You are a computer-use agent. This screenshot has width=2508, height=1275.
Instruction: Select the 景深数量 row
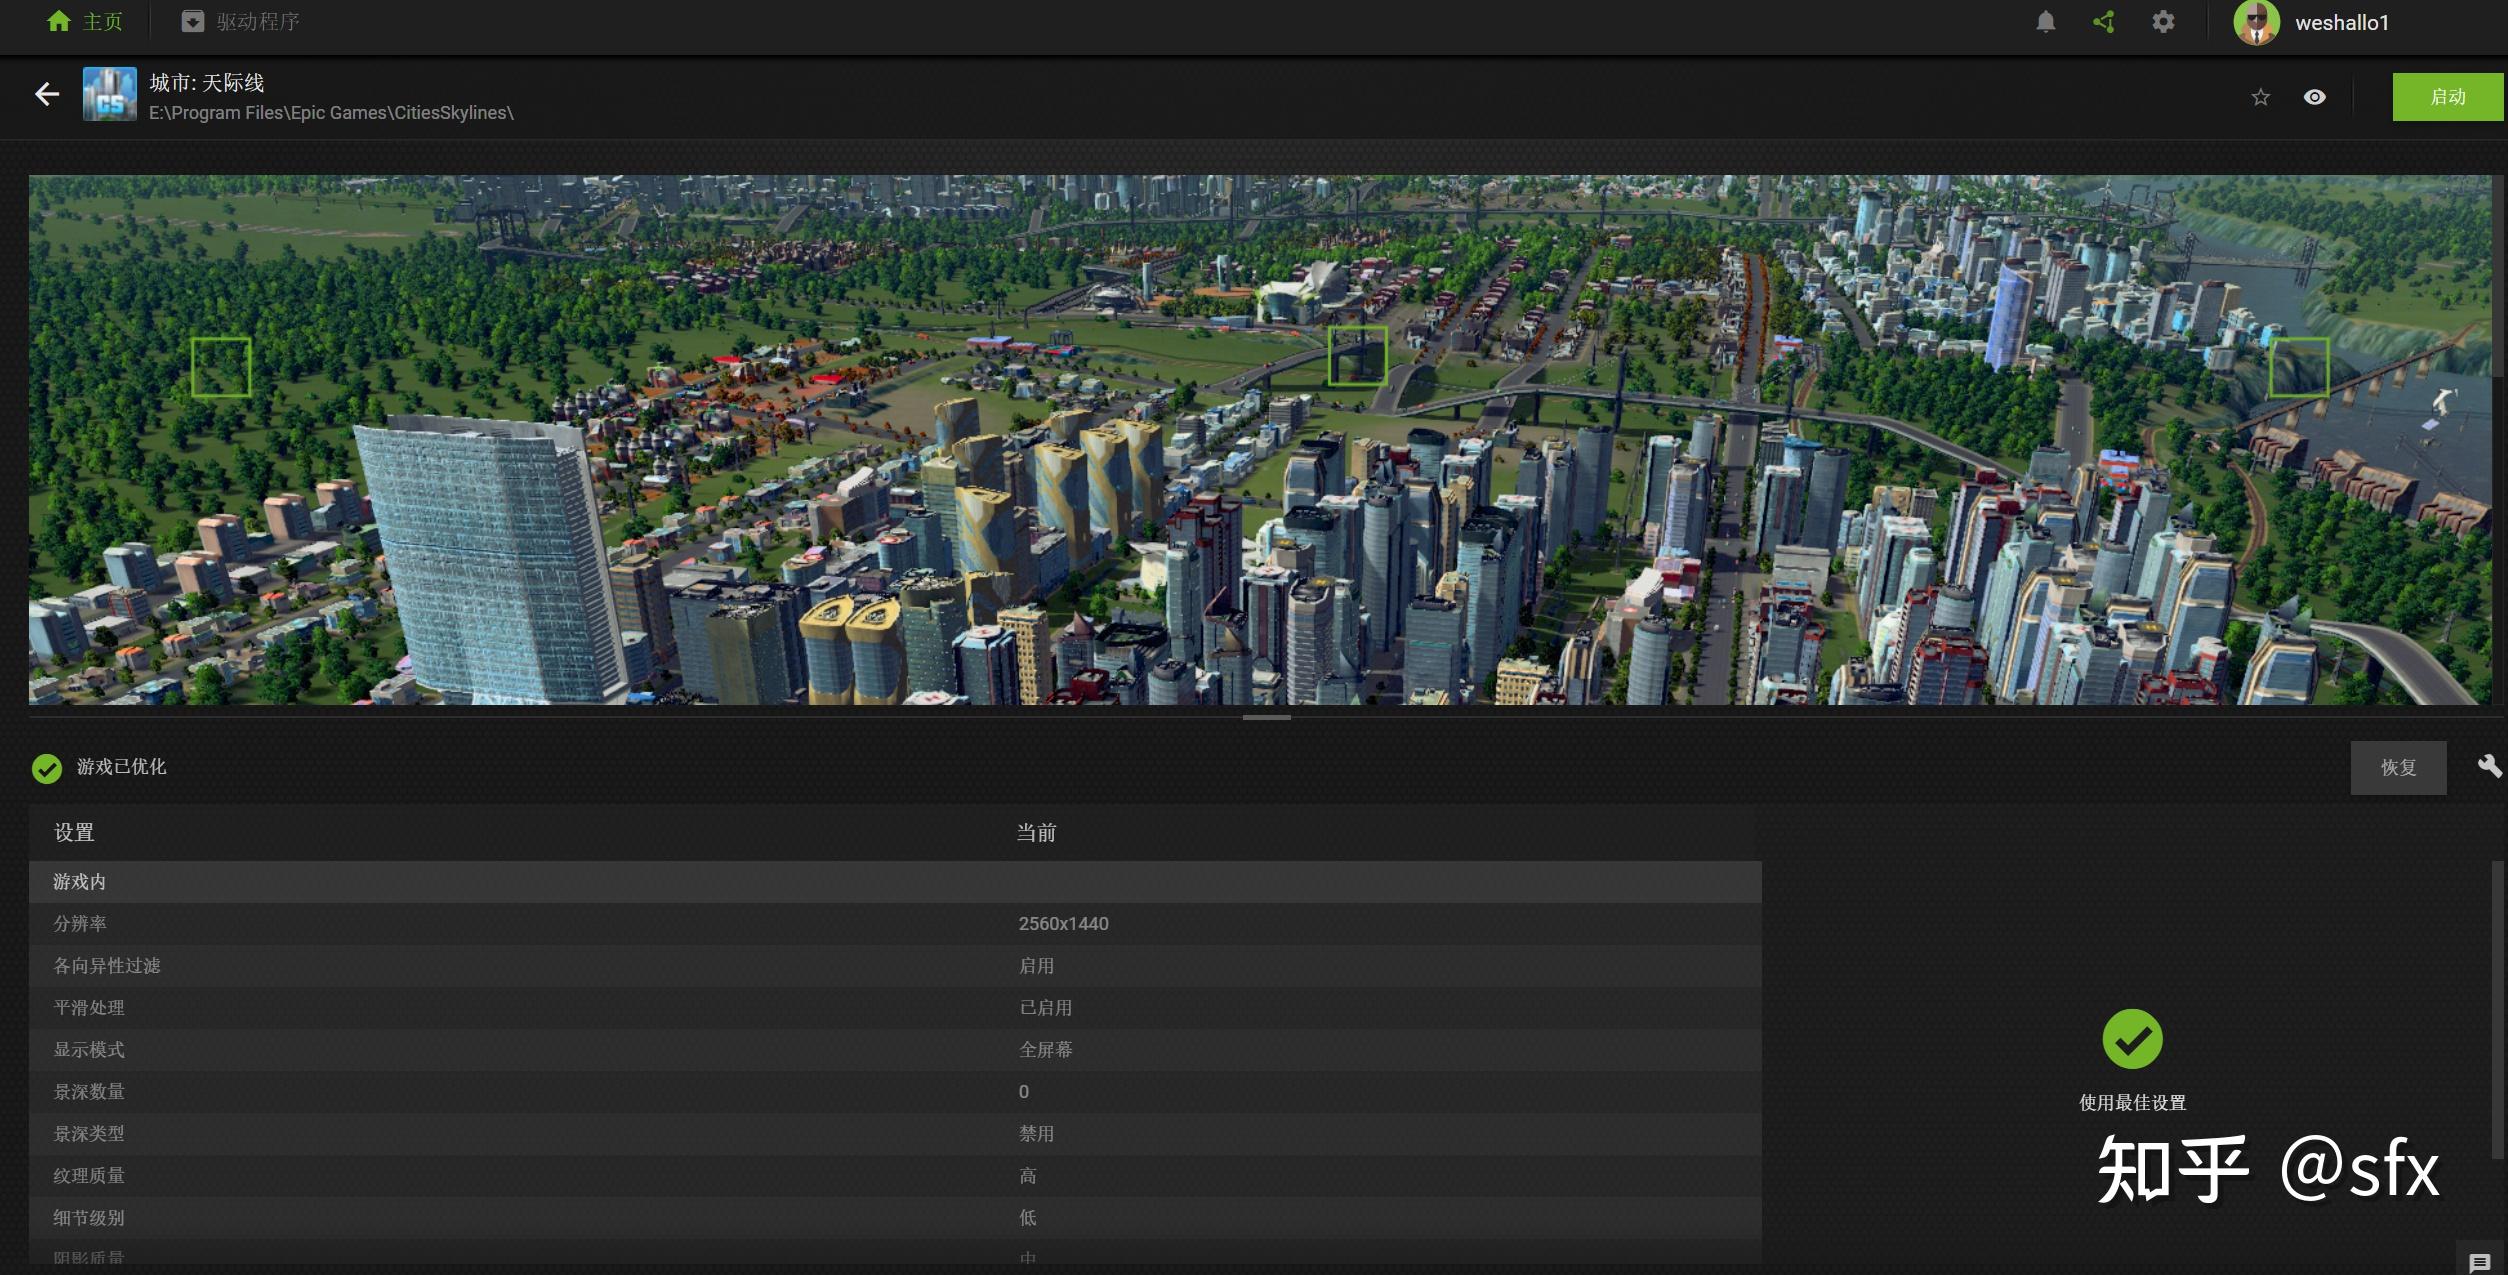coord(895,1092)
